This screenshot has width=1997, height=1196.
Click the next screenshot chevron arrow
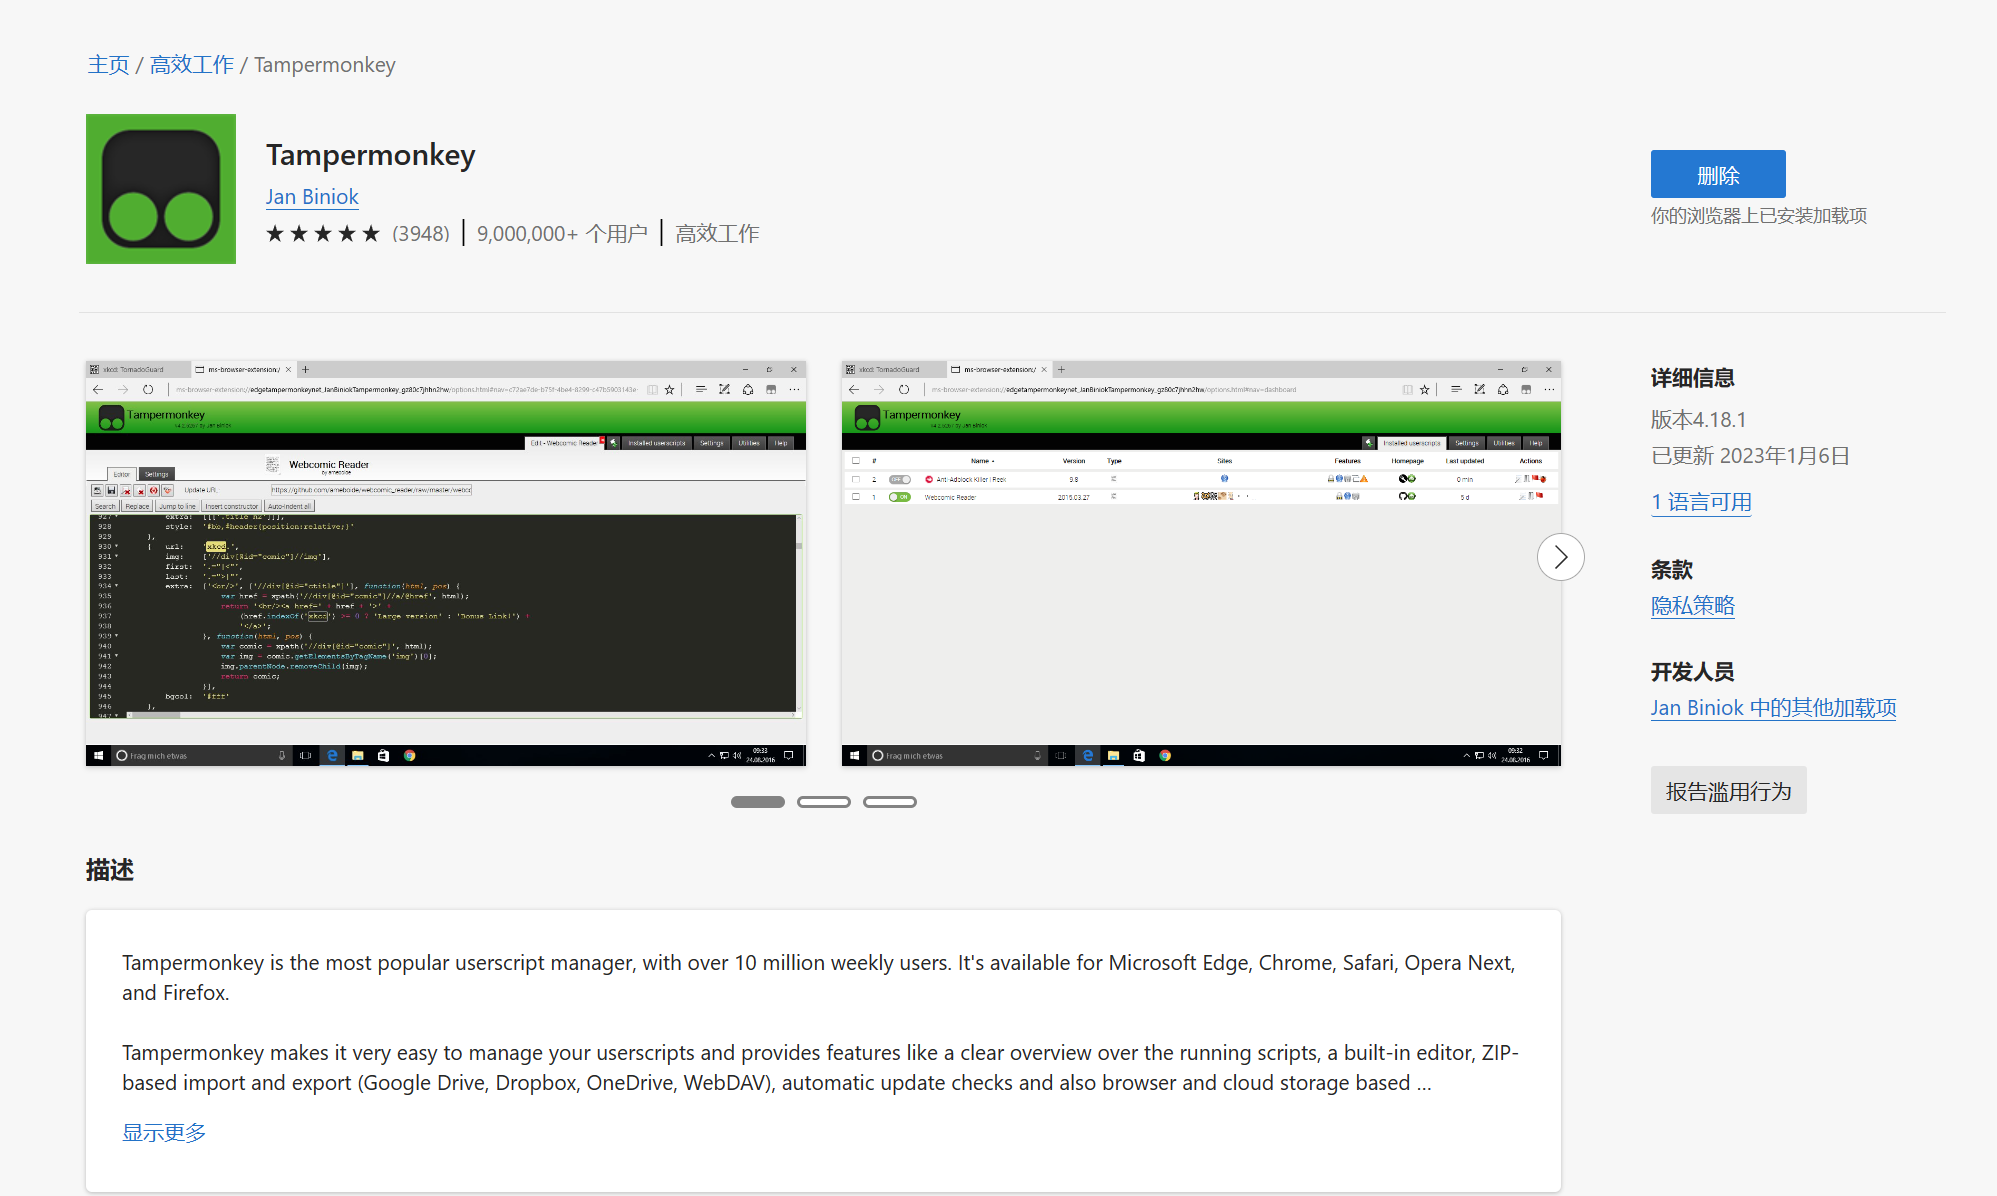1560,557
